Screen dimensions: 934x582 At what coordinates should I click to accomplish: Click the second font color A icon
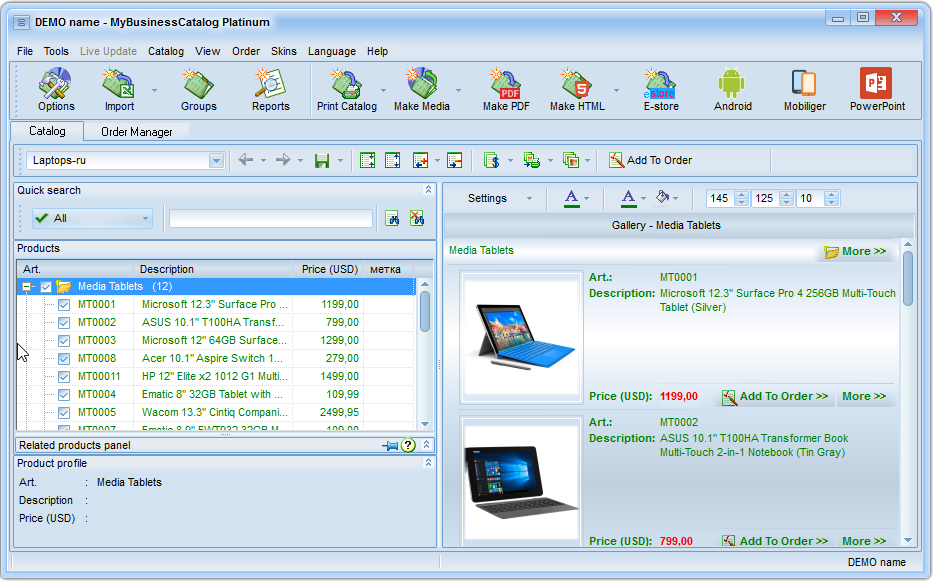pos(628,198)
